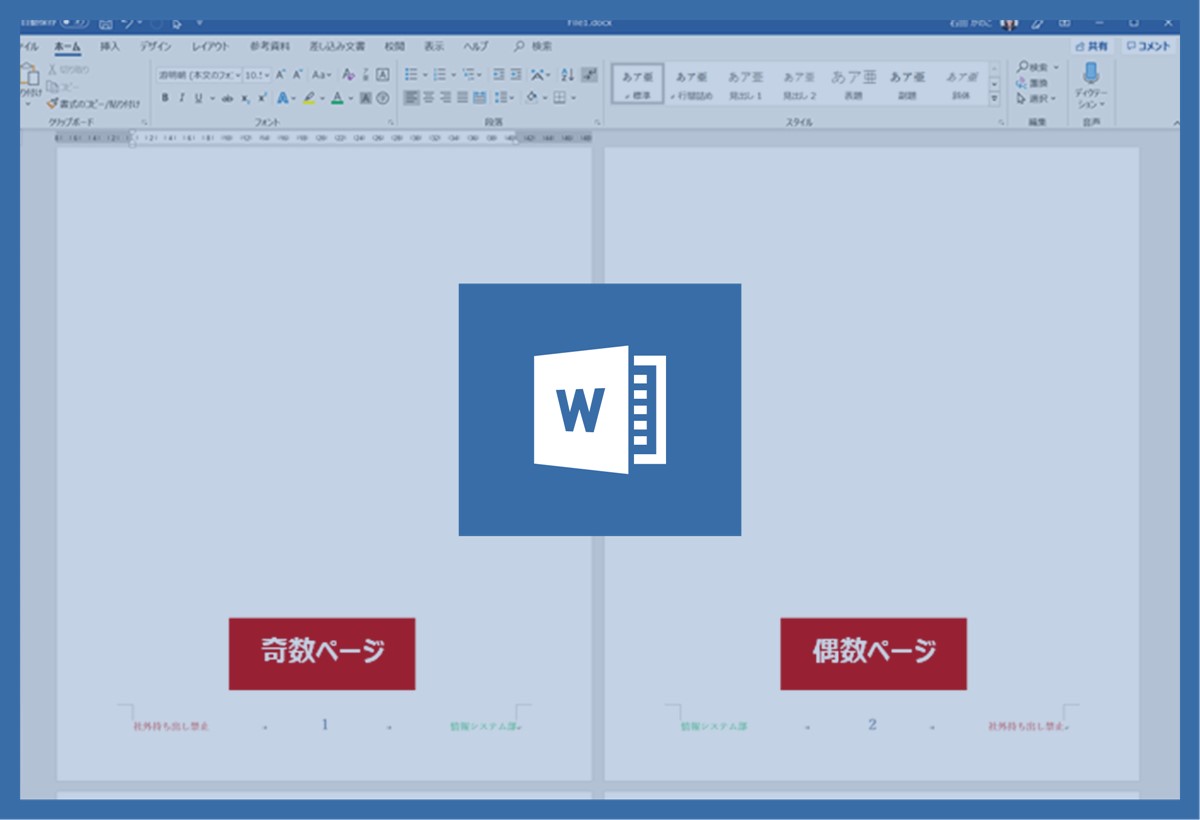Open the font size dropdown
The width and height of the screenshot is (1200, 820).
[x=267, y=75]
